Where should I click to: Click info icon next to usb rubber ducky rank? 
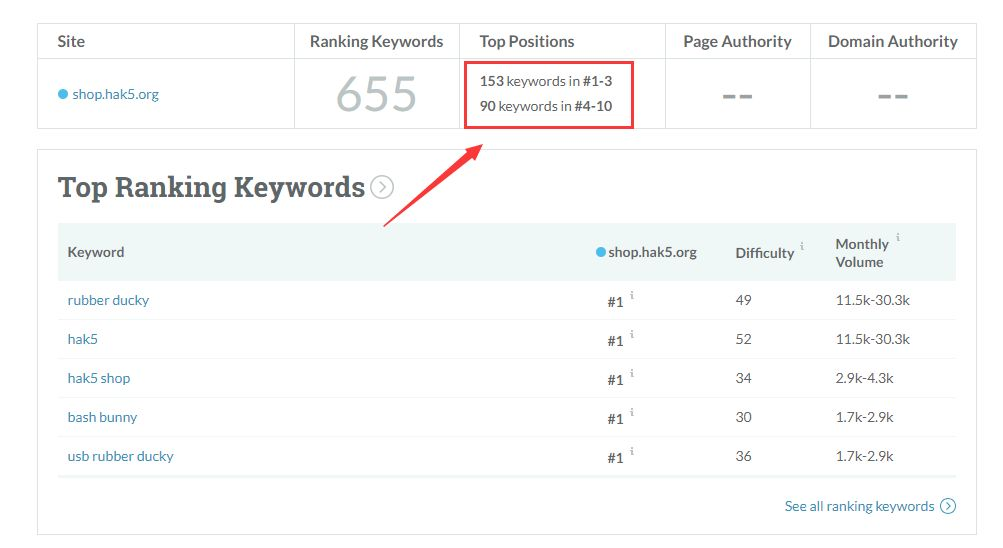click(632, 451)
